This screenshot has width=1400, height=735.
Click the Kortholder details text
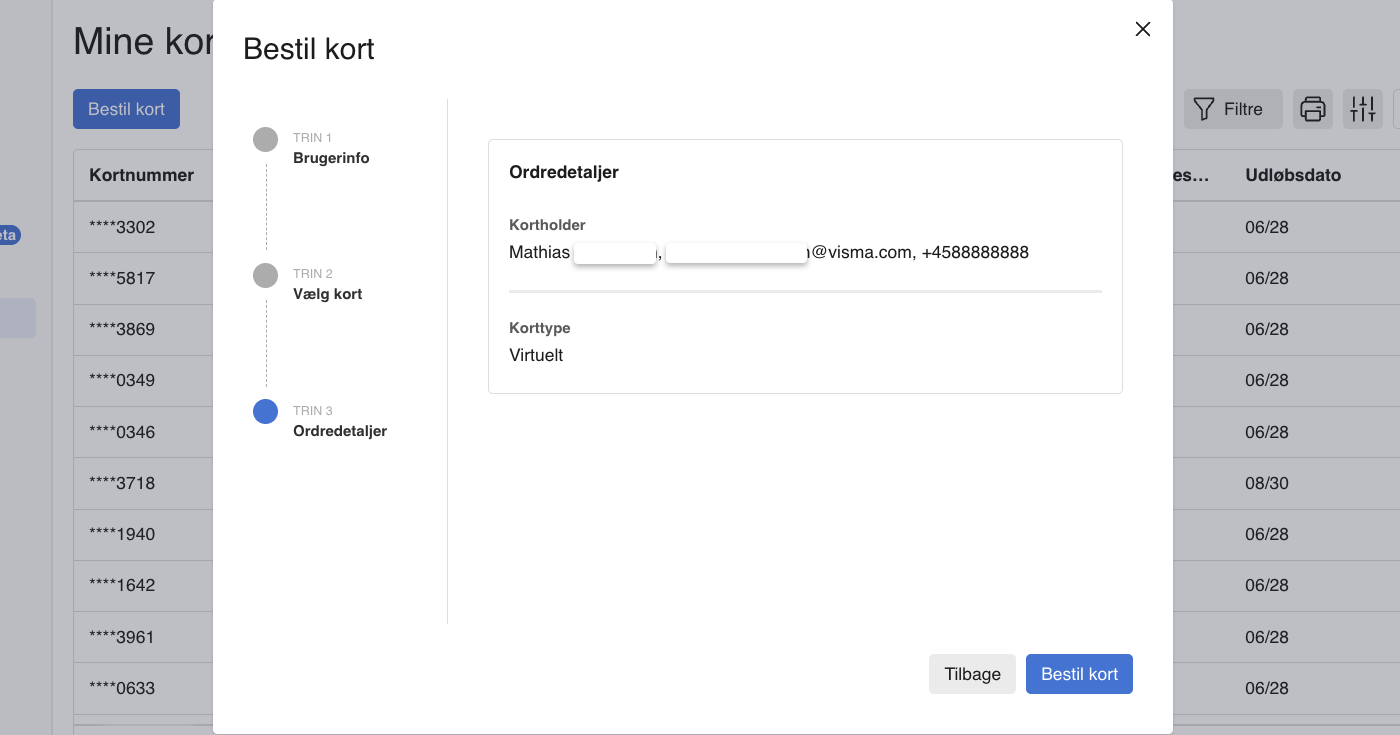[768, 253]
